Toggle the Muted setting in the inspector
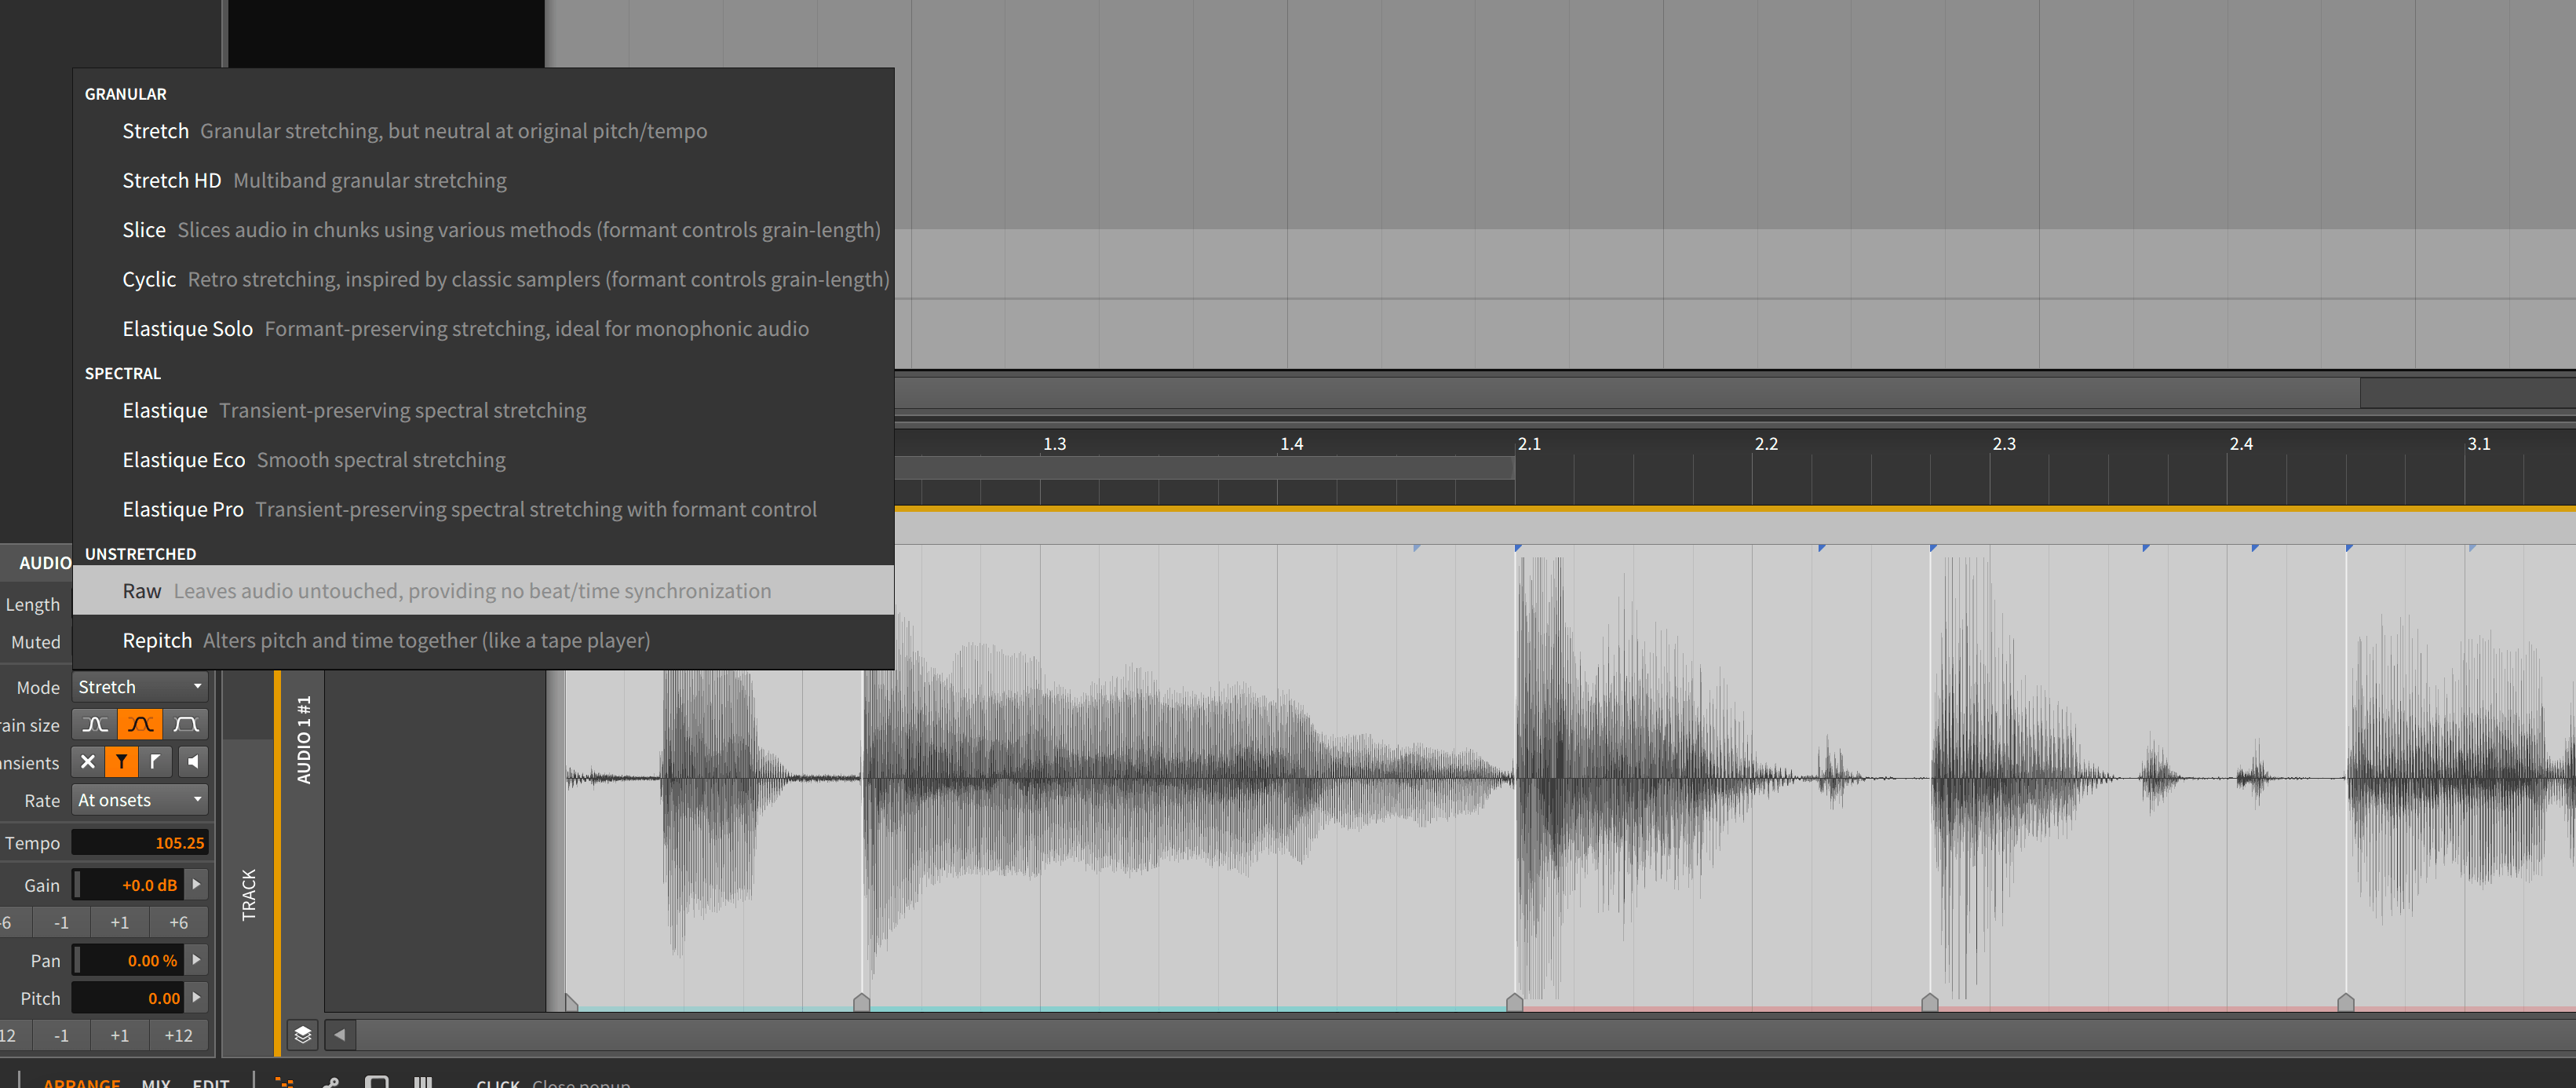The height and width of the screenshot is (1088, 2576). click(x=36, y=641)
